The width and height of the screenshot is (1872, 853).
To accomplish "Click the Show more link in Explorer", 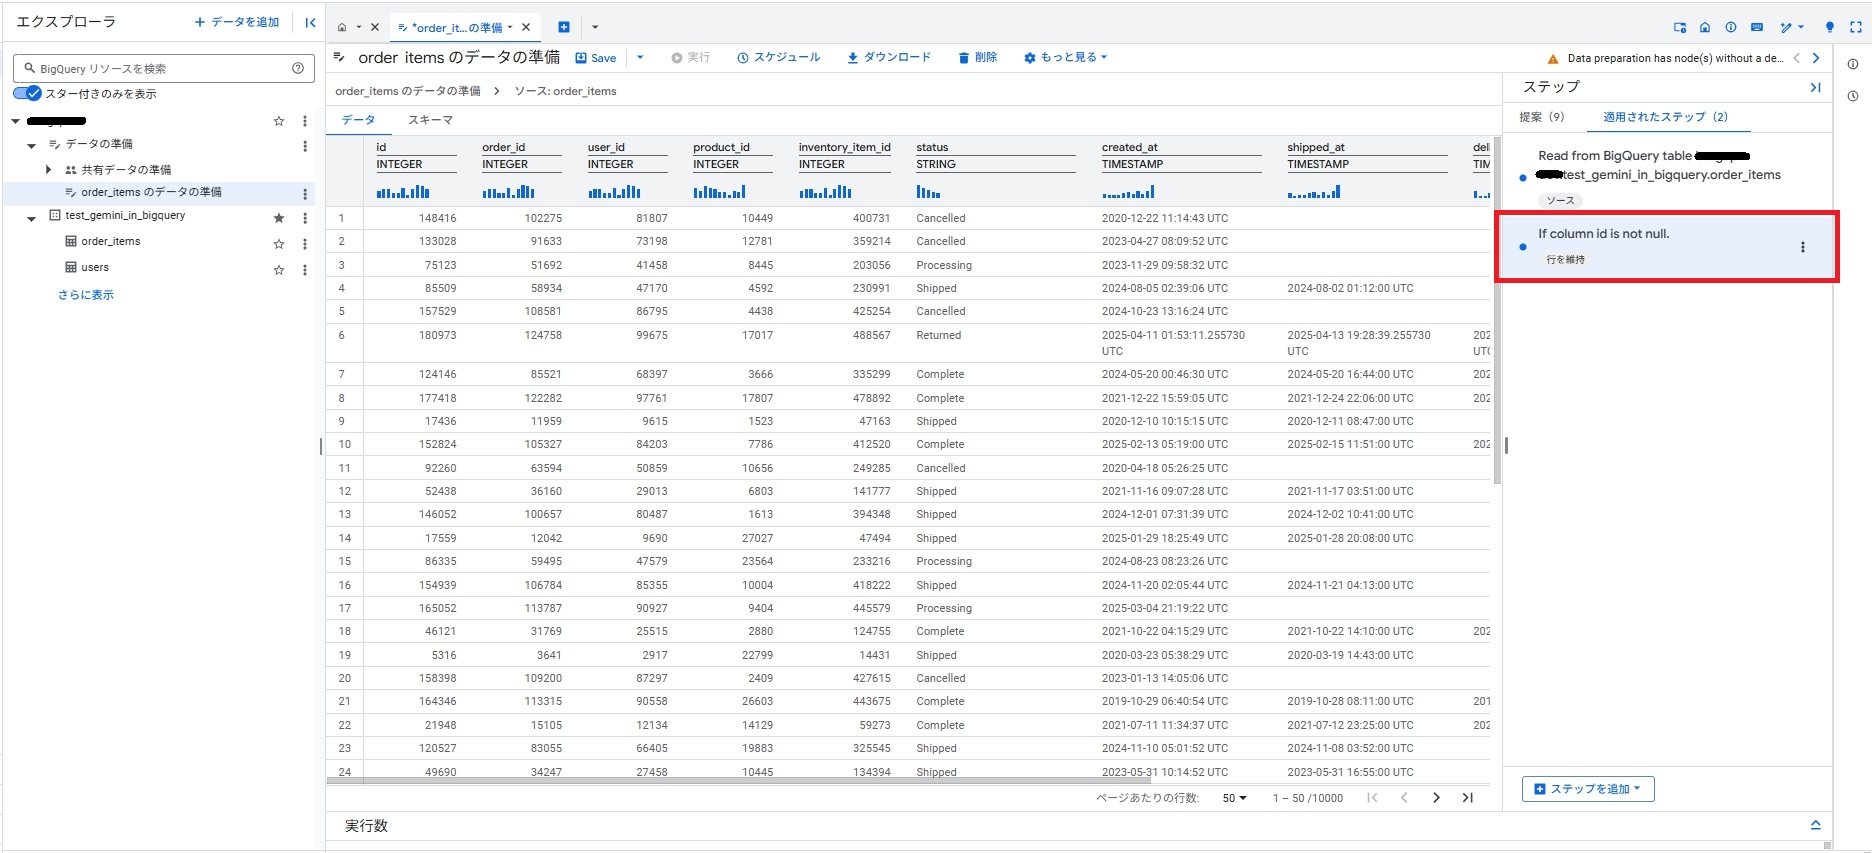I will pyautogui.click(x=86, y=295).
